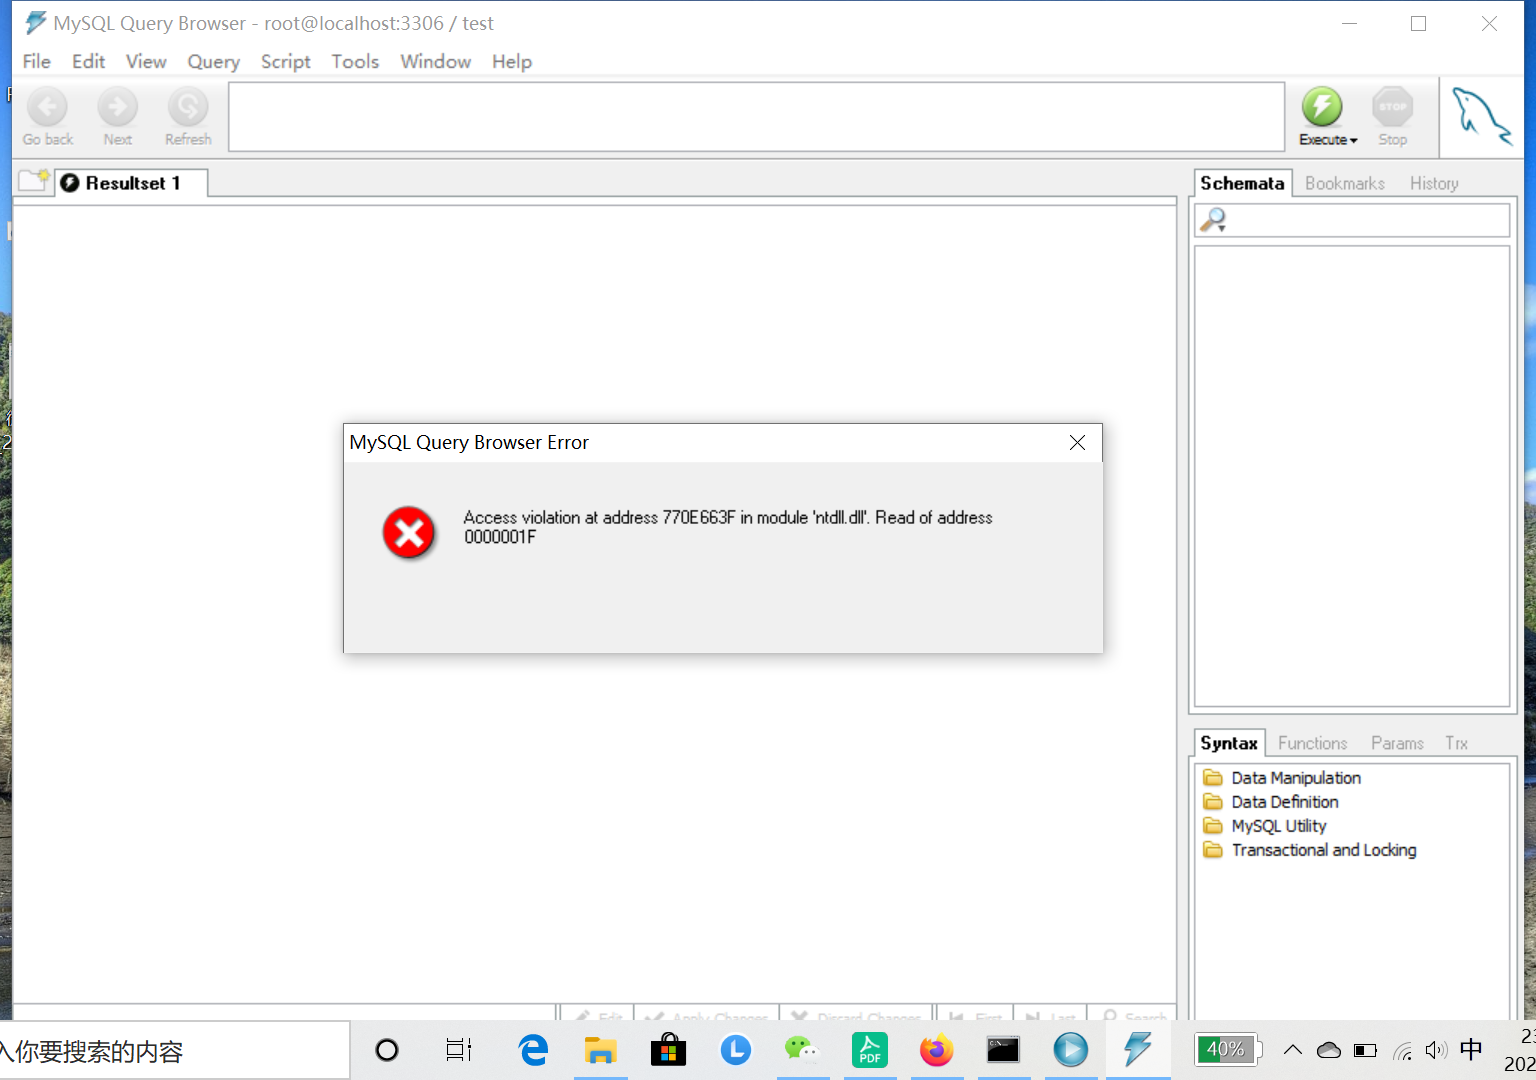The image size is (1536, 1080).
Task: Open Microsoft Store from the taskbar
Action: point(668,1050)
